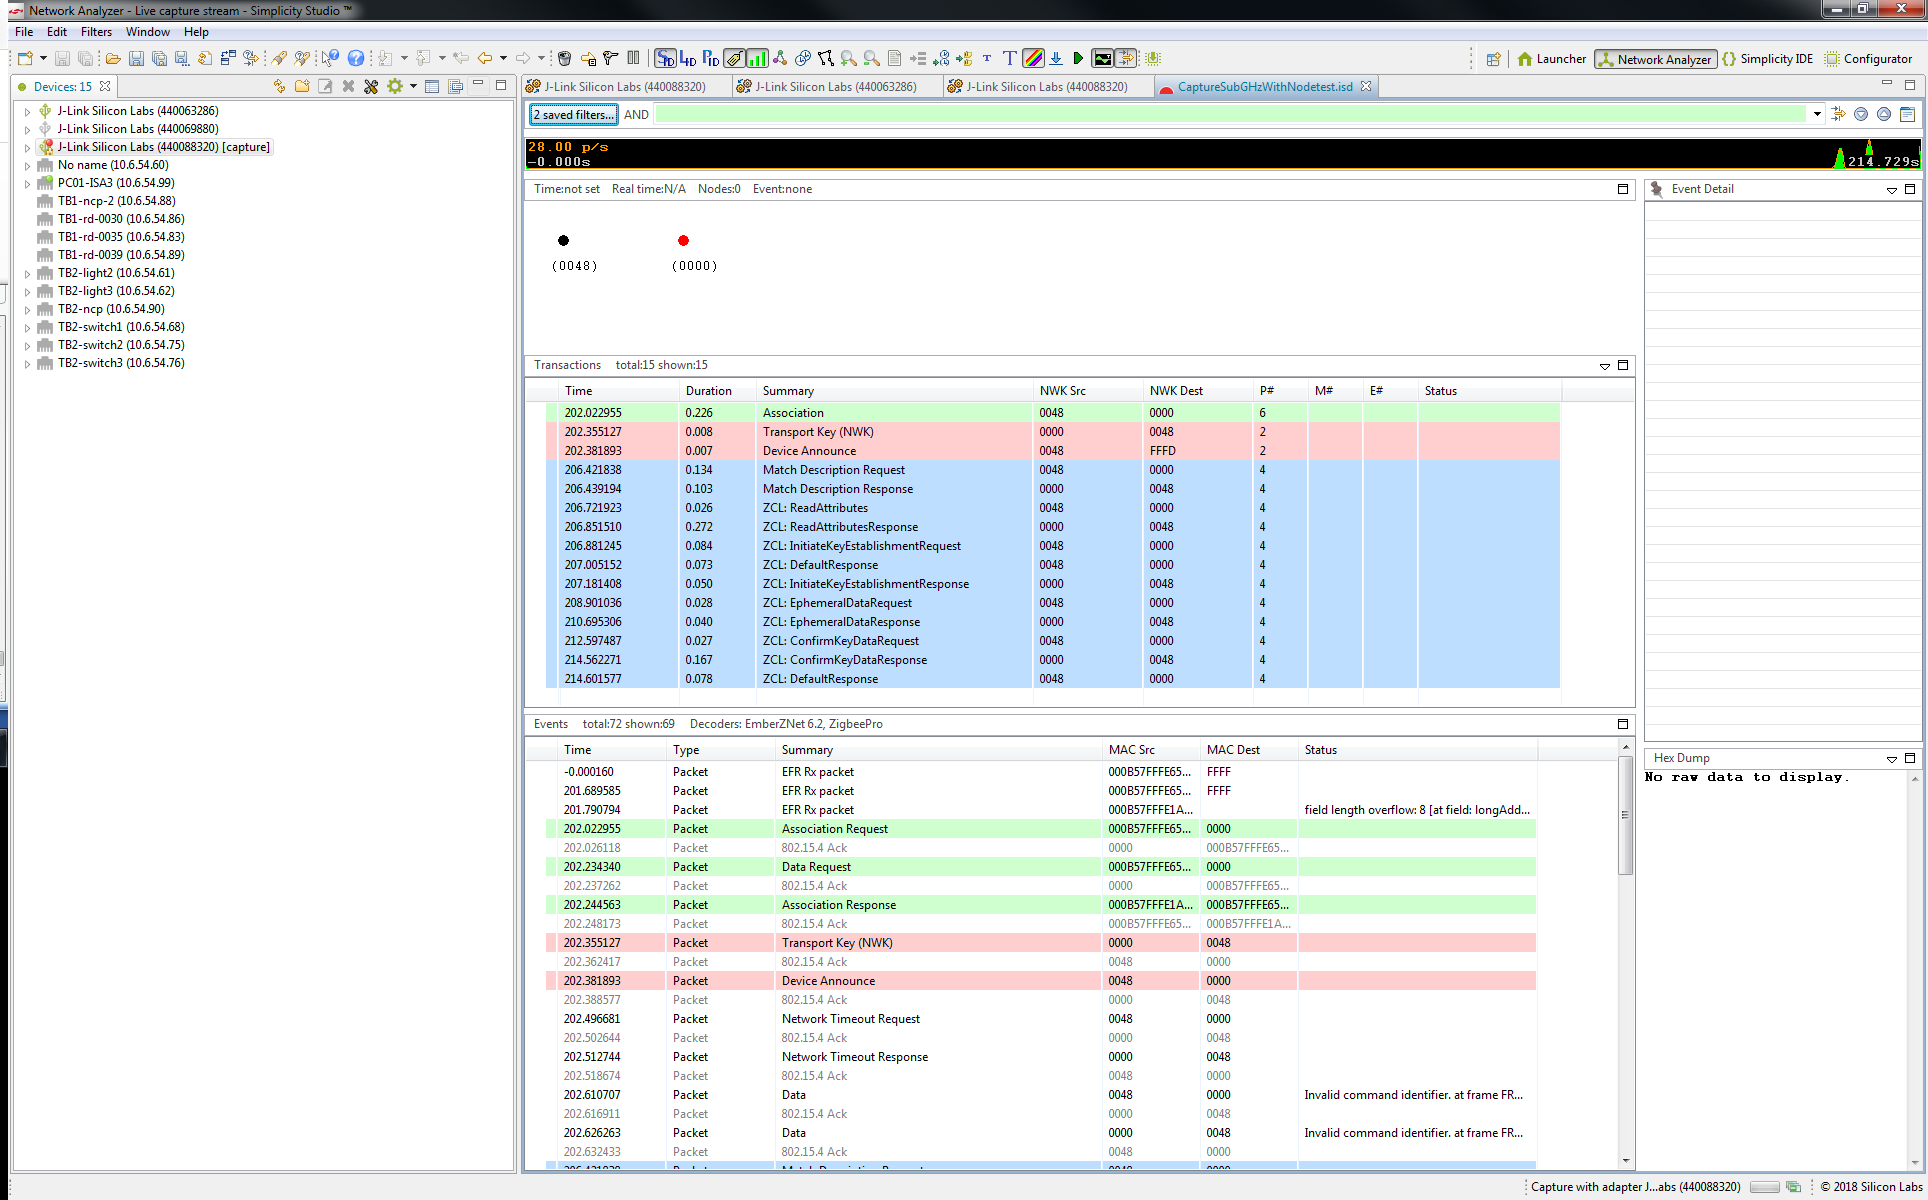This screenshot has width=1928, height=1200.
Task: Open the Filters menu
Action: click(96, 31)
